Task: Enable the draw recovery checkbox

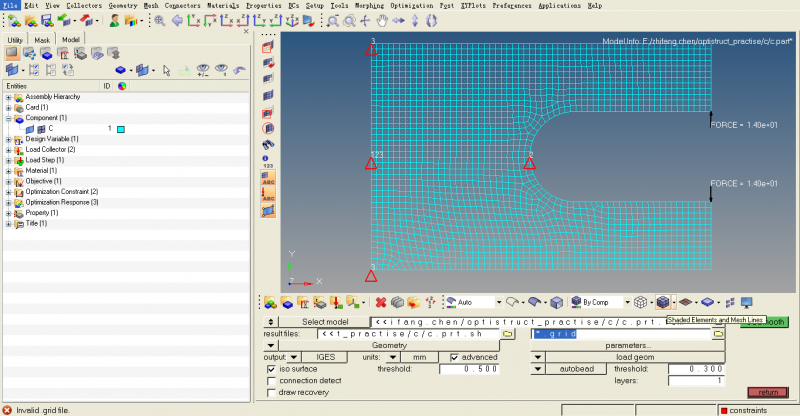Action: 272,392
